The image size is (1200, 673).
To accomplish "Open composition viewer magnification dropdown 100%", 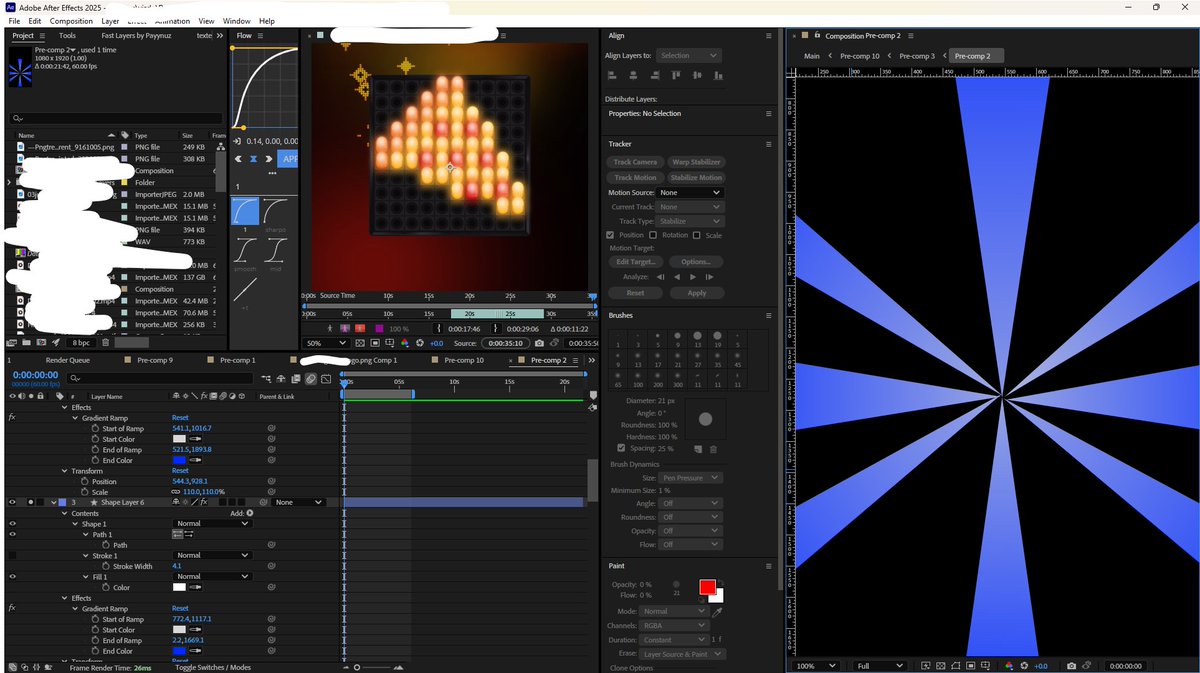I will (x=819, y=666).
